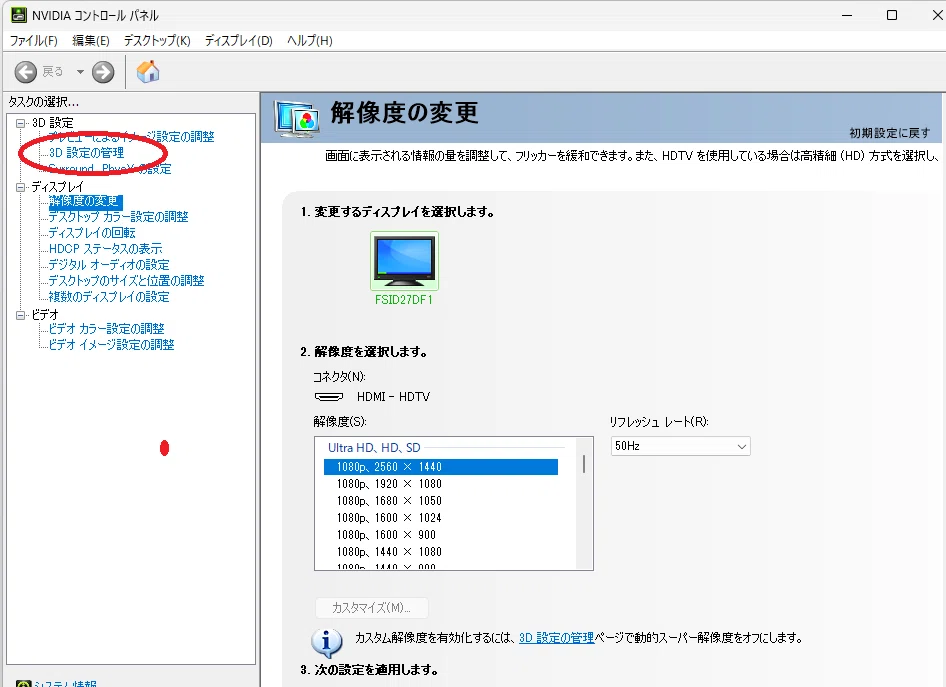This screenshot has width=946, height=687.
Task: Open the デスクトップ(K) menu
Action: coord(157,40)
